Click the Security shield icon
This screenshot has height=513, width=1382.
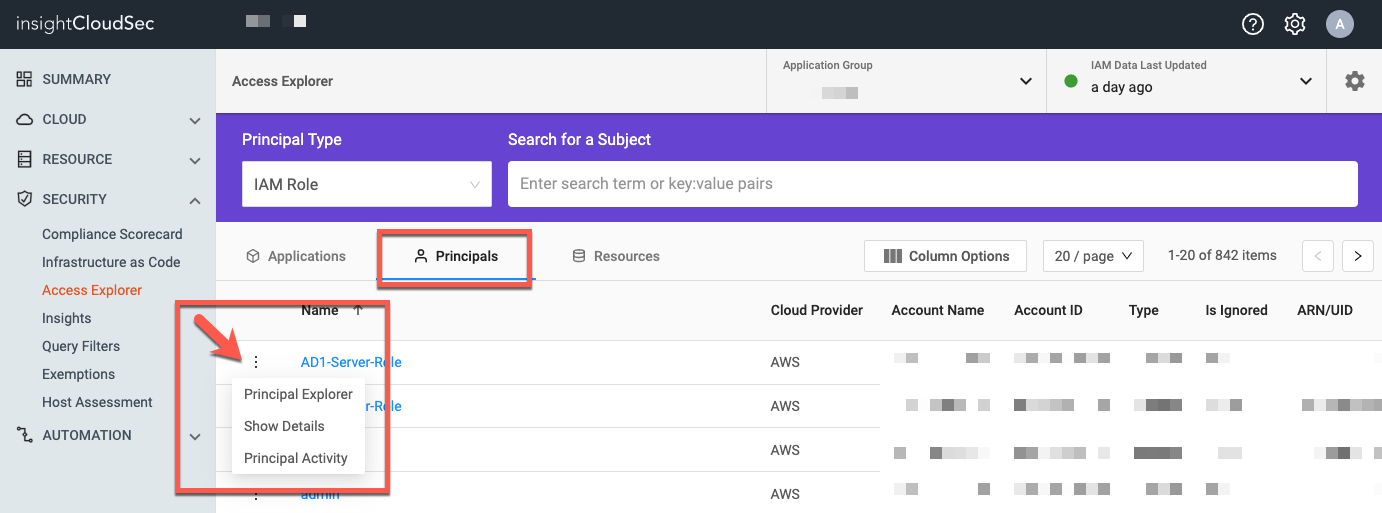click(x=25, y=199)
